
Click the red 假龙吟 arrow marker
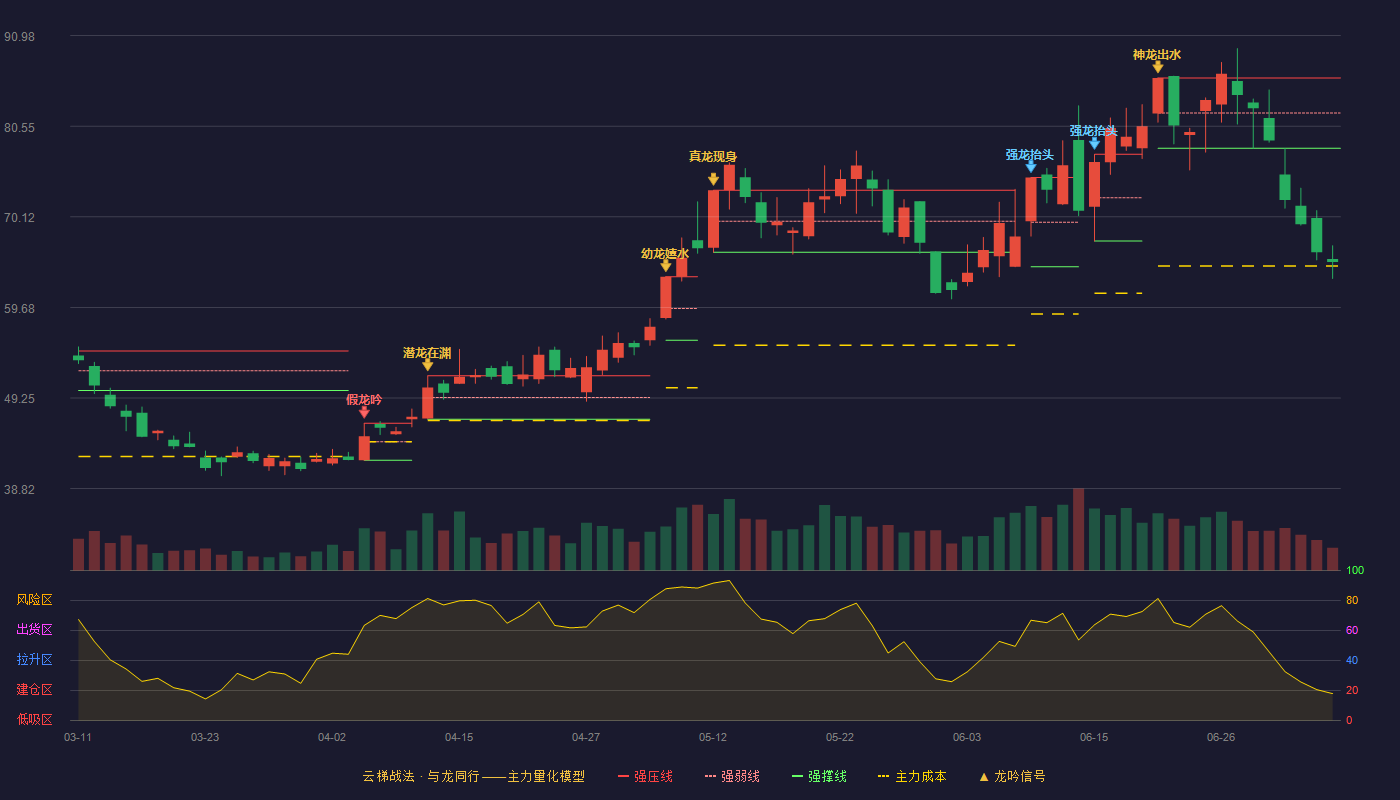364,412
